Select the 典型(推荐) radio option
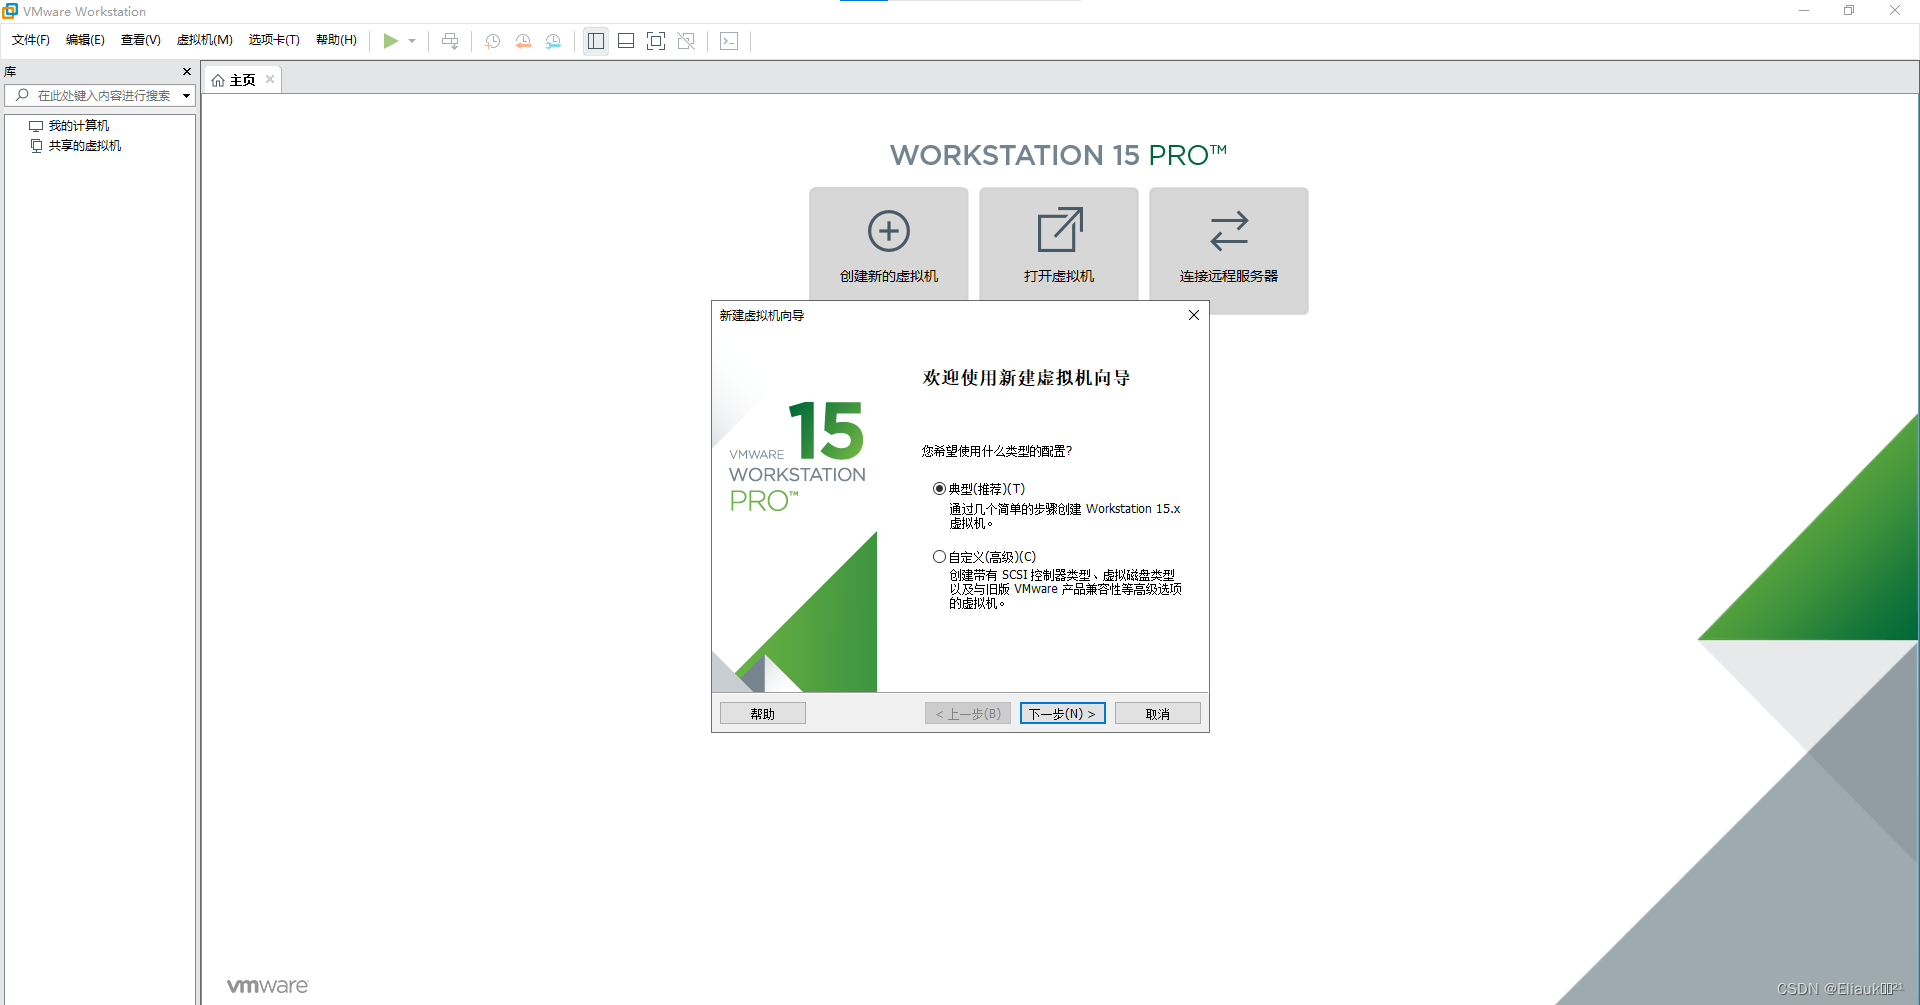 click(x=939, y=489)
